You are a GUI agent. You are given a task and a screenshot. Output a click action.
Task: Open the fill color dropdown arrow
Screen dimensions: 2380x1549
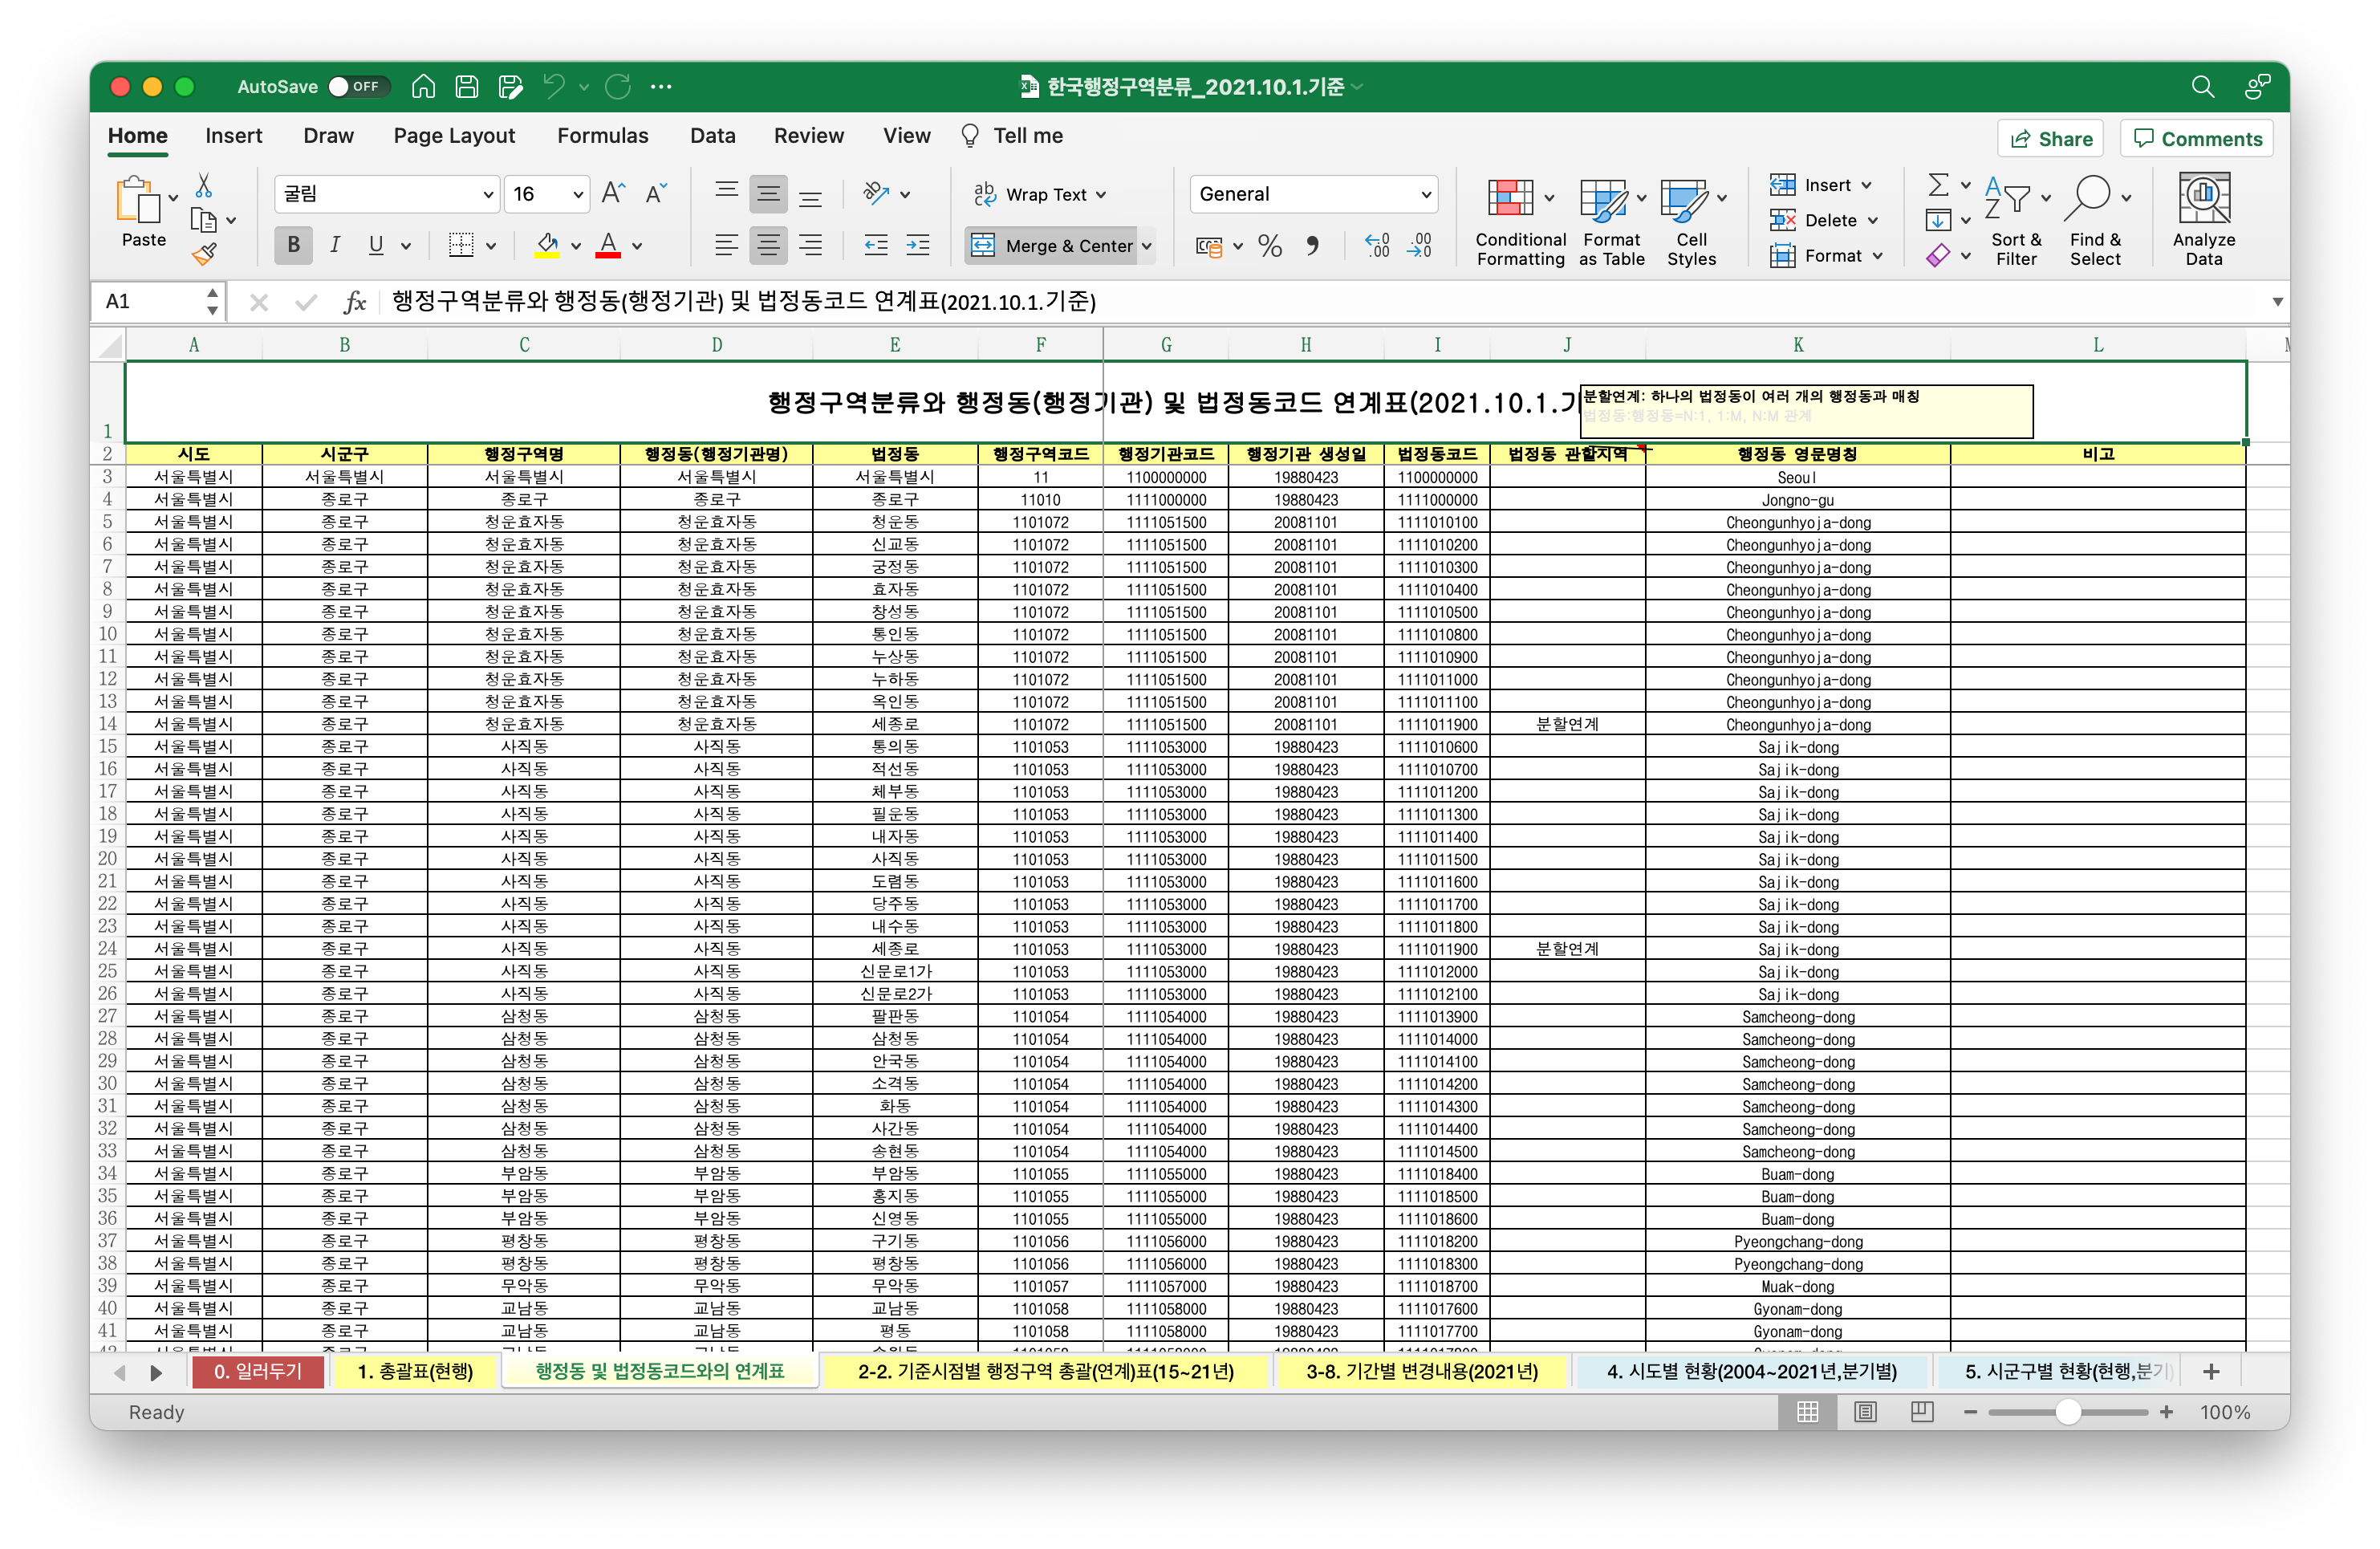[x=576, y=245]
